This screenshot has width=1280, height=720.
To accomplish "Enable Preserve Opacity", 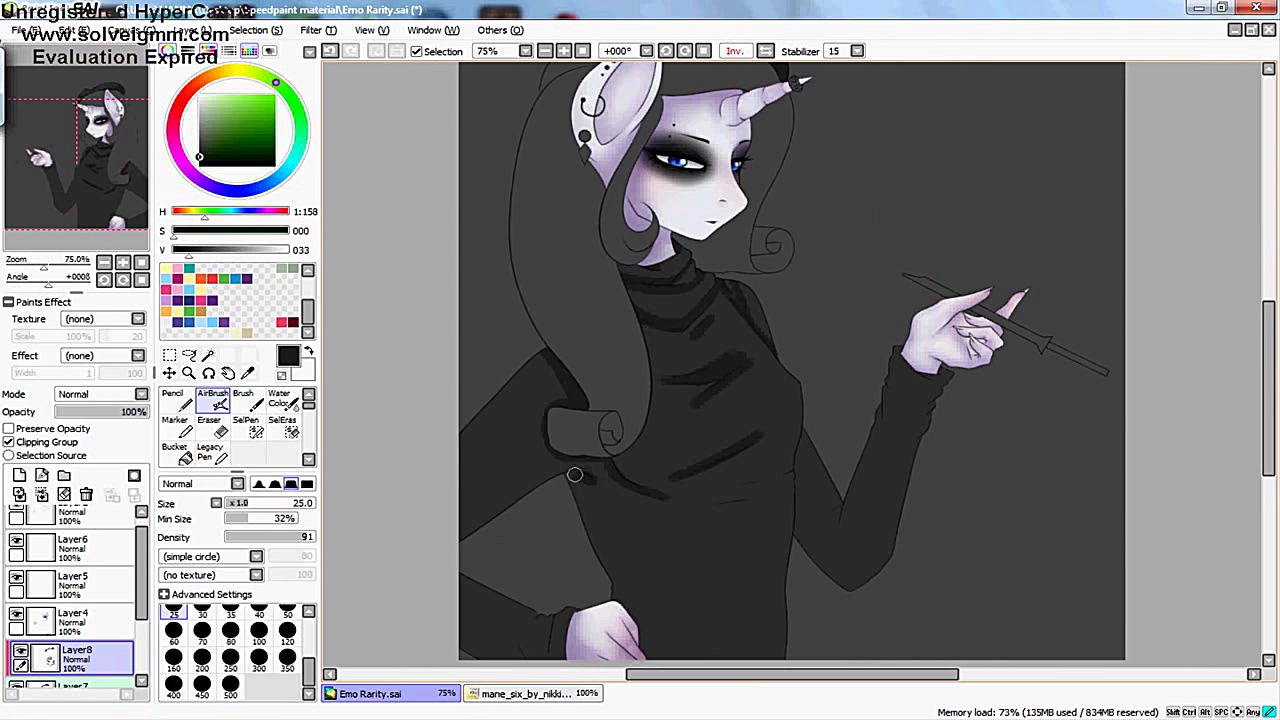I will tap(9, 428).
